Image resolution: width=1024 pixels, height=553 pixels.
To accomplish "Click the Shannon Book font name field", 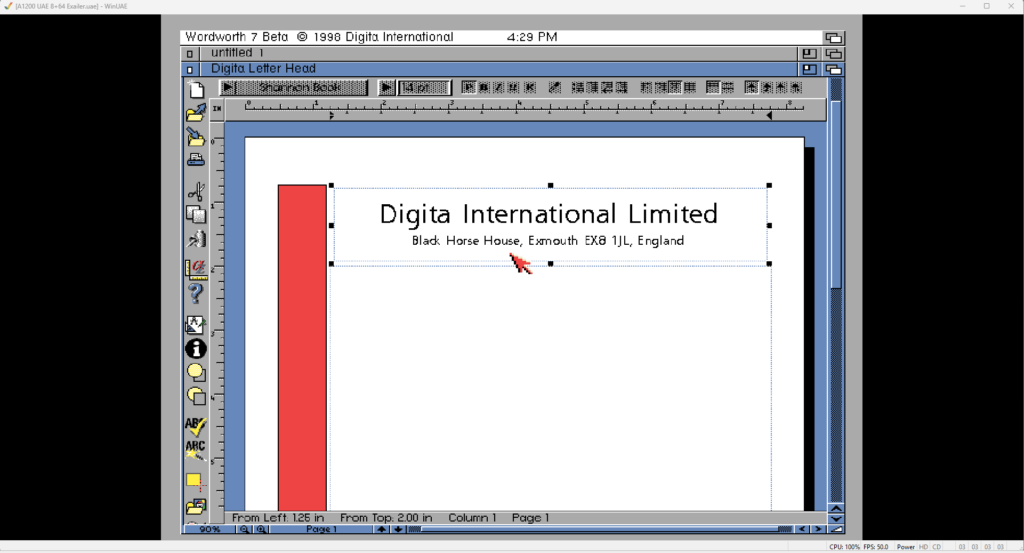I will [302, 87].
